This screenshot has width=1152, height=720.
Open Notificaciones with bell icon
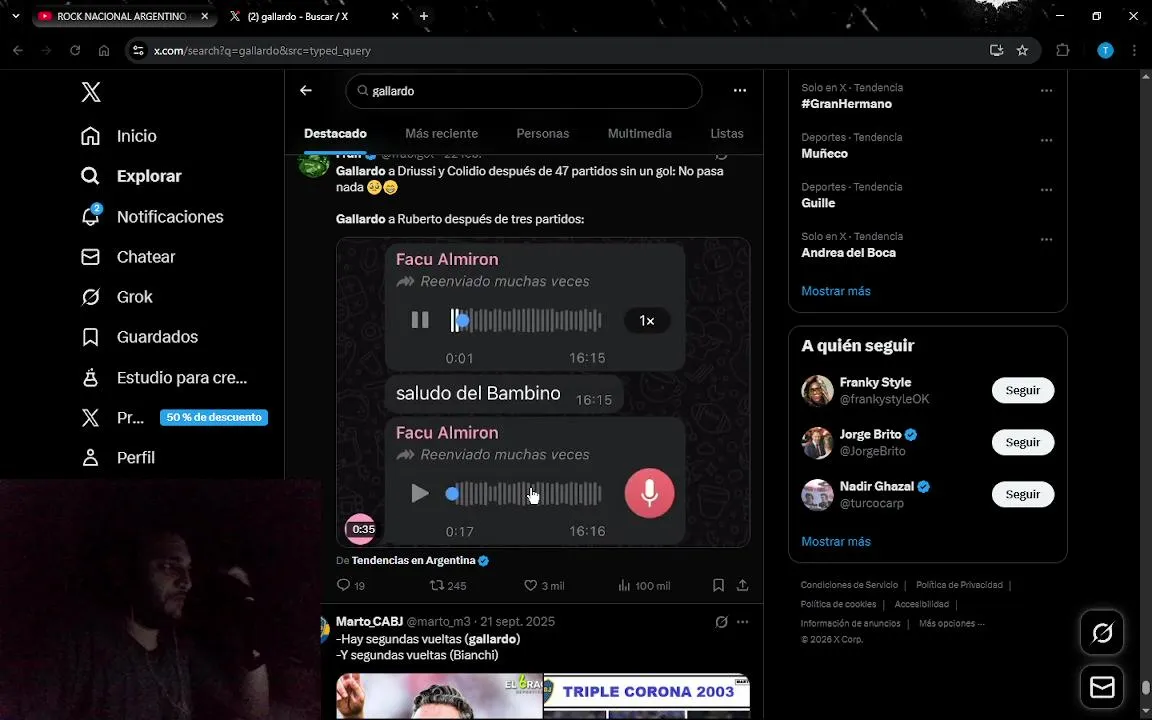(151, 217)
